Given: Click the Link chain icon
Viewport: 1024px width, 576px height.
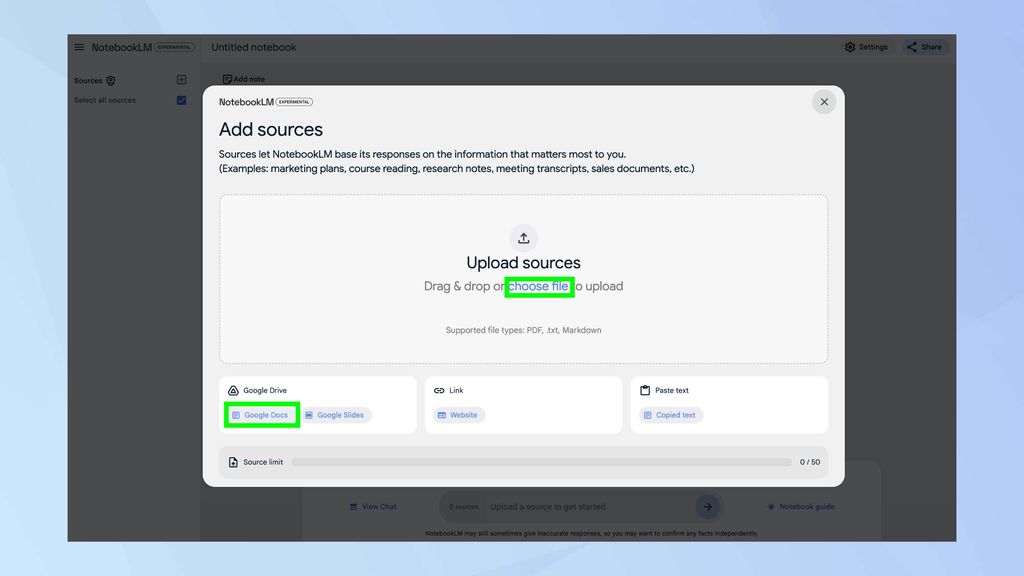Looking at the screenshot, I should point(440,390).
